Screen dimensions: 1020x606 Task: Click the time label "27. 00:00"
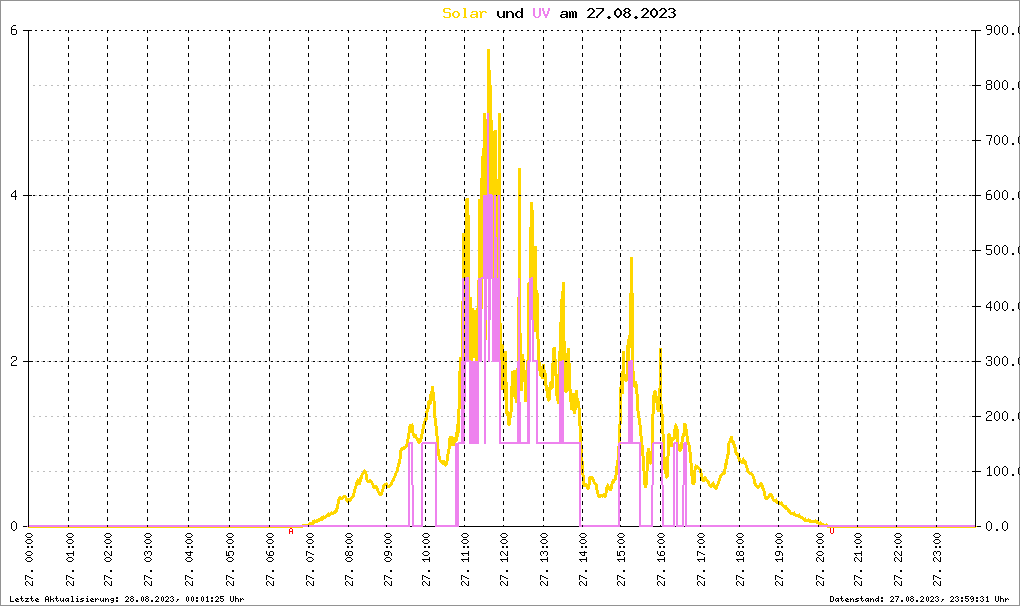29,560
